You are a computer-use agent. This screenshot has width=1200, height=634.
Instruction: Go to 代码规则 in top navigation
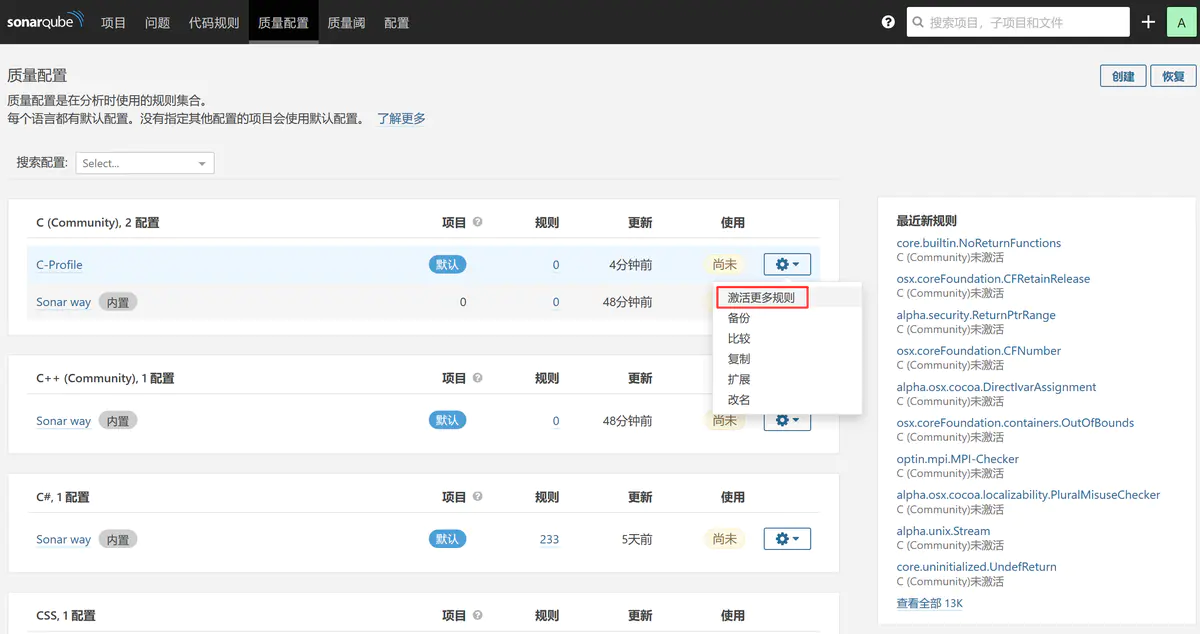(214, 22)
